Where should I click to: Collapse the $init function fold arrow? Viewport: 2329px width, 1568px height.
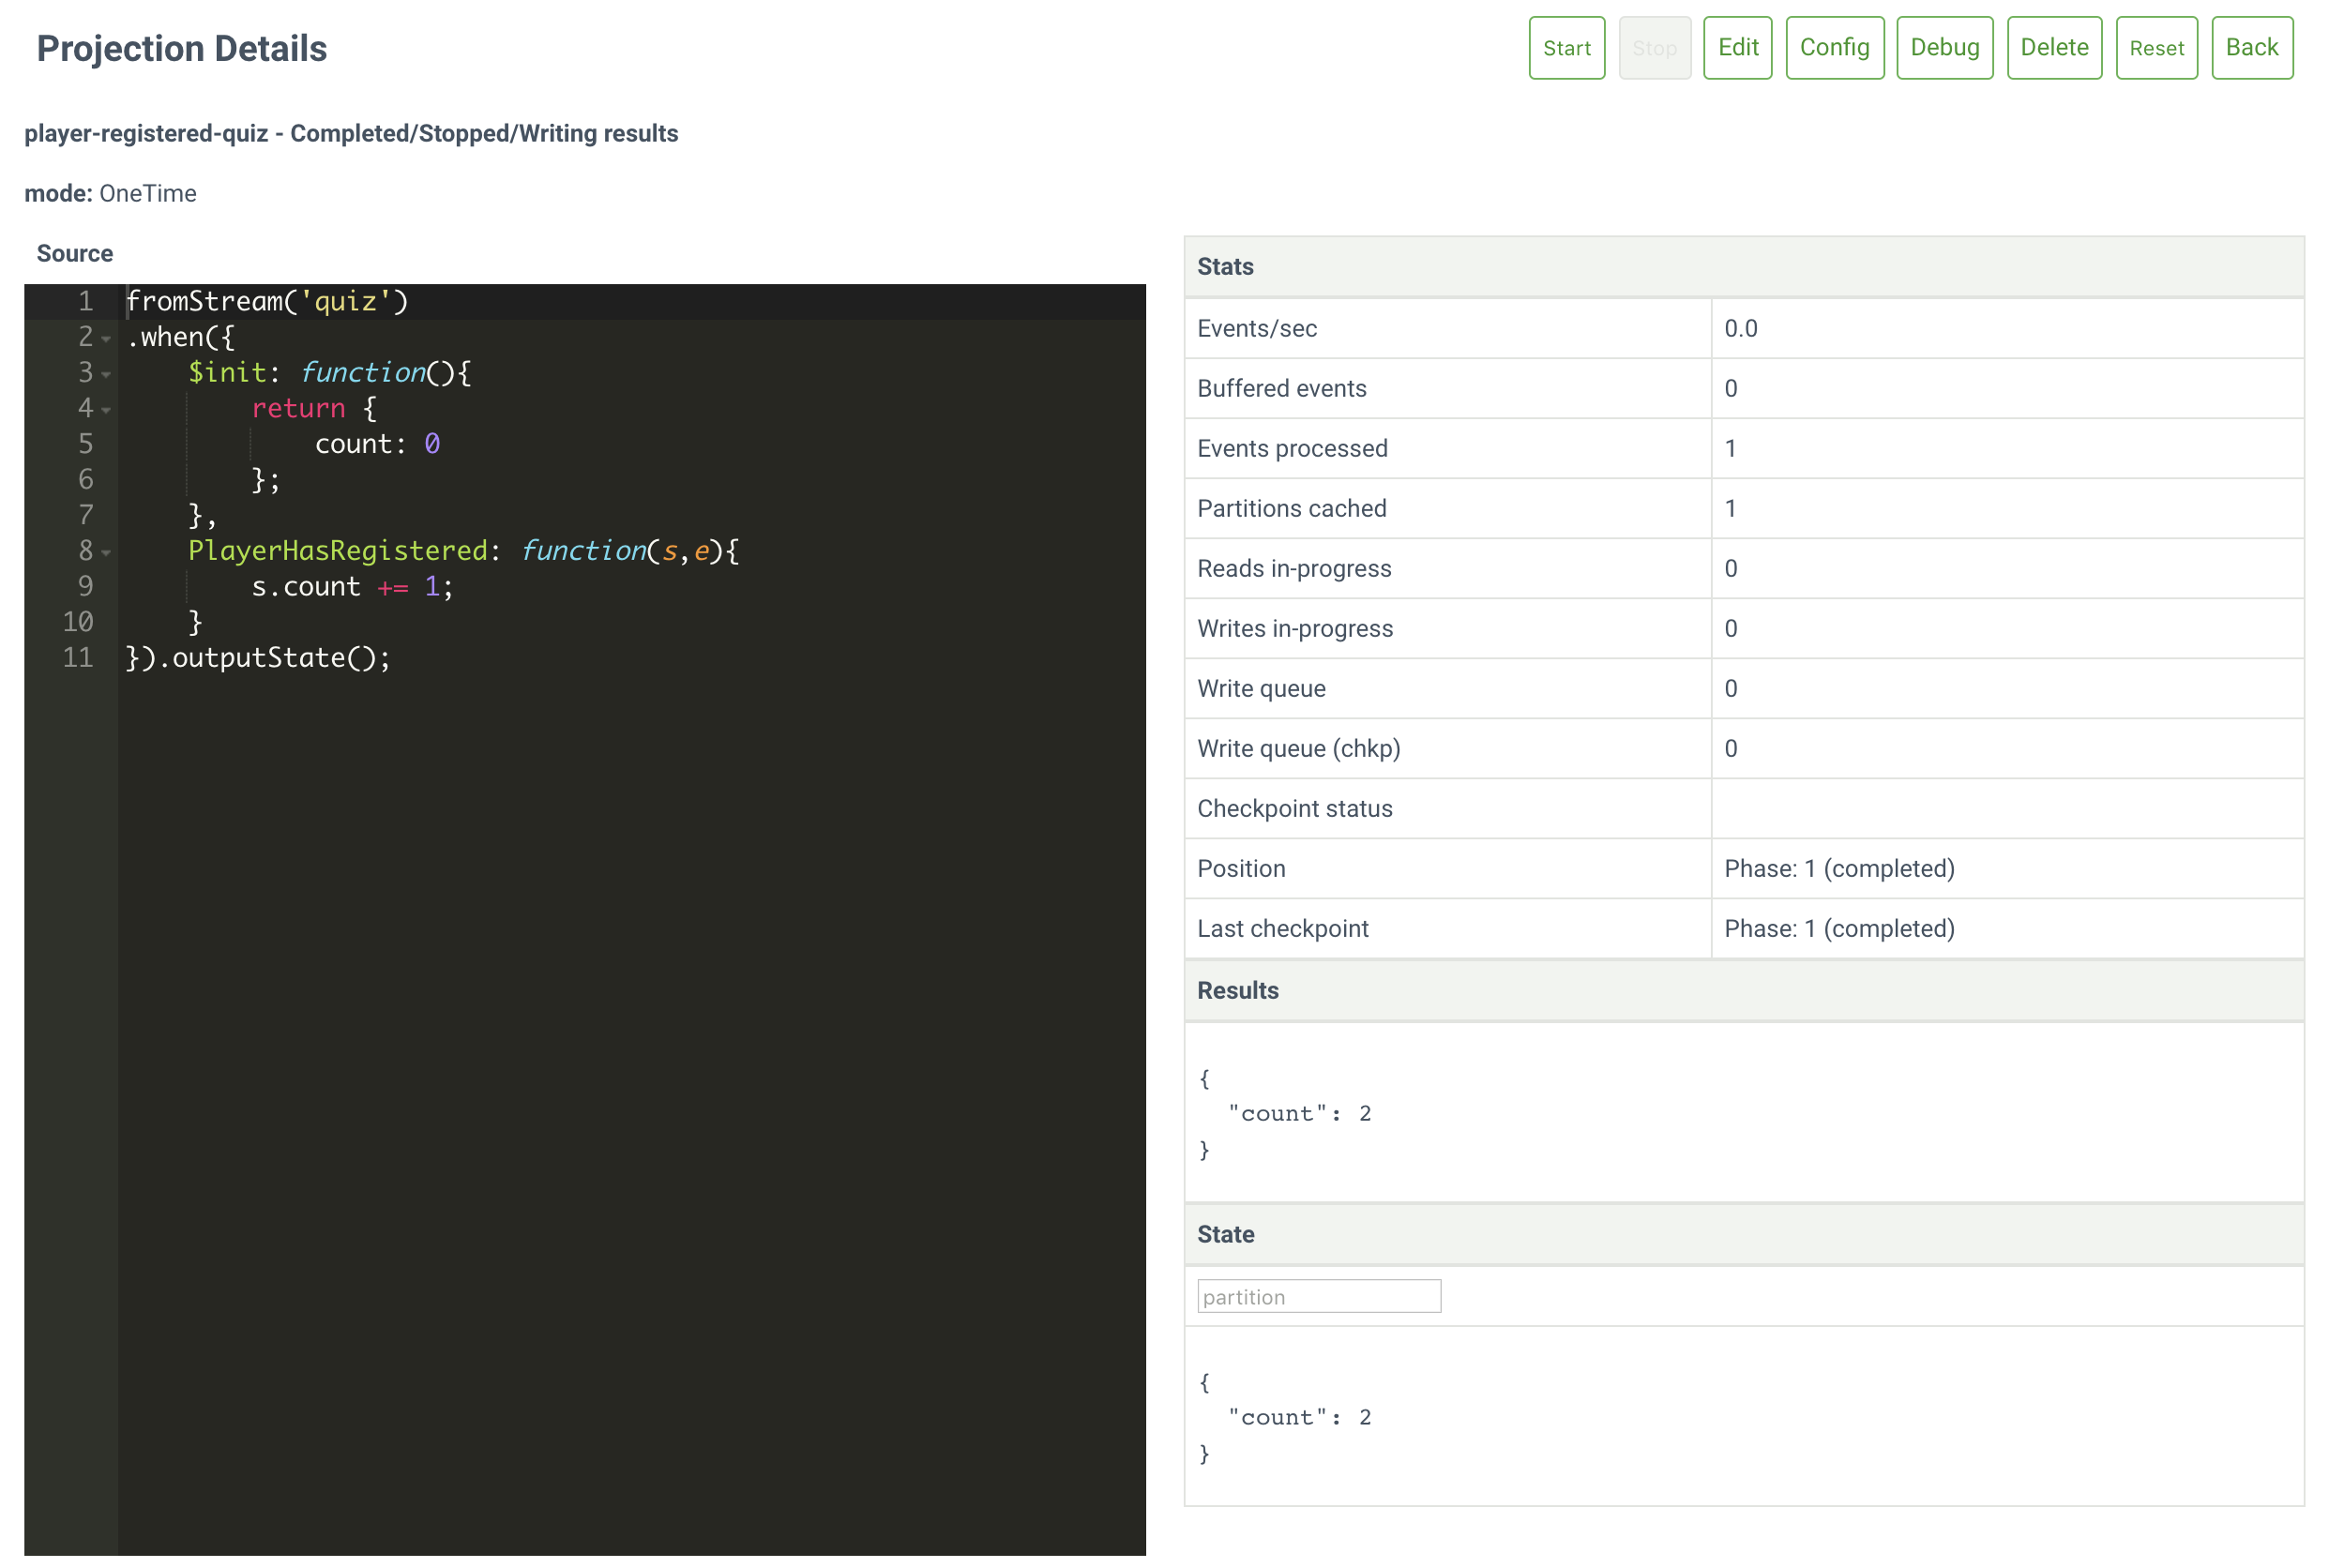click(106, 375)
